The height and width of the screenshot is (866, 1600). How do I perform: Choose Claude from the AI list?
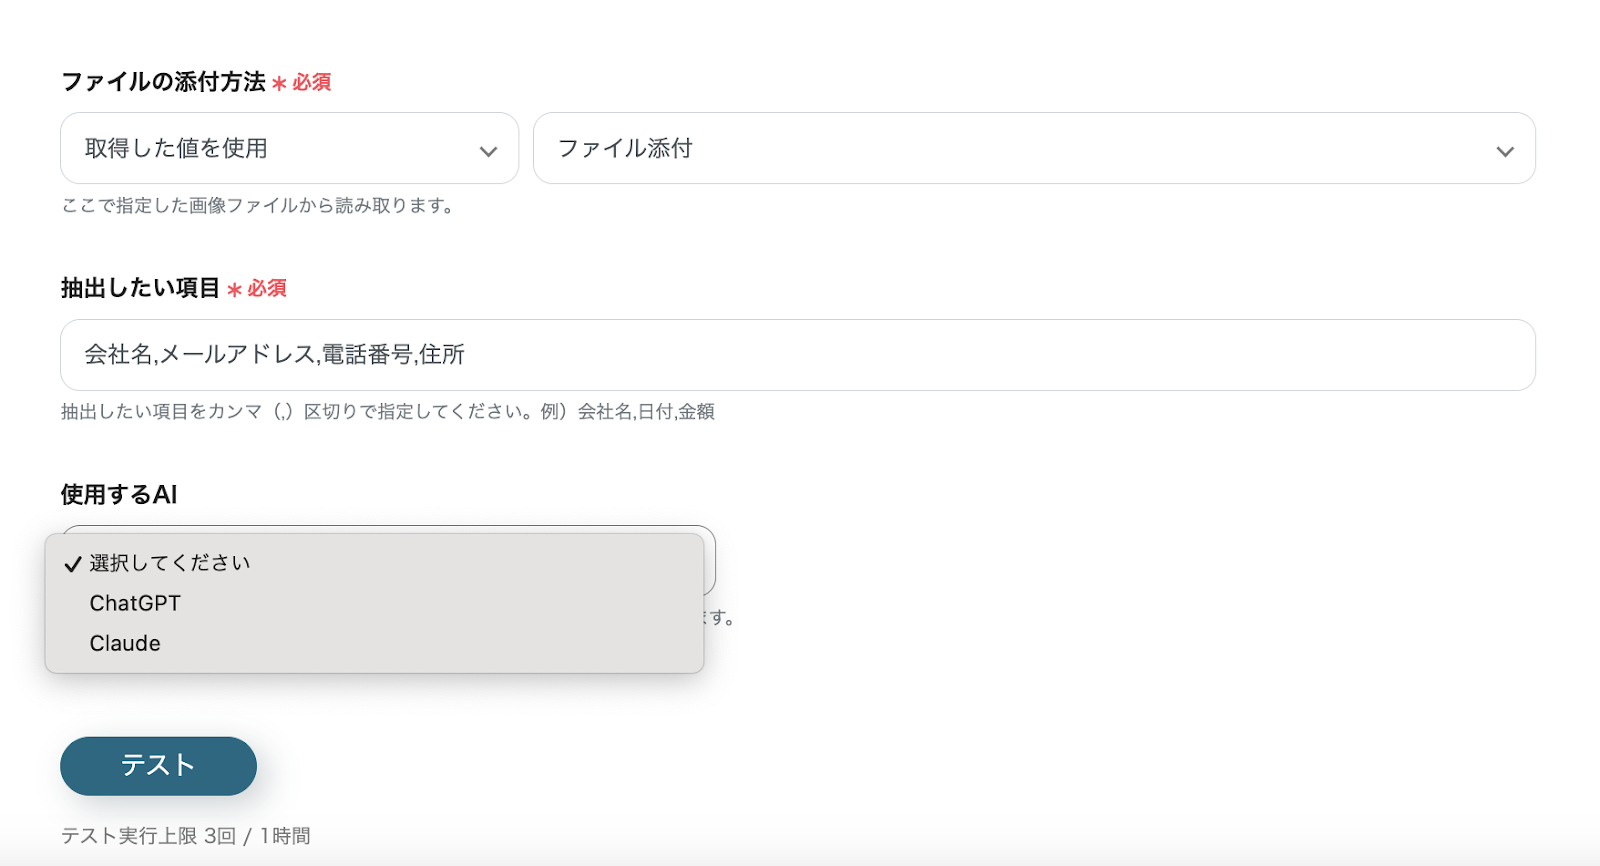coord(125,643)
